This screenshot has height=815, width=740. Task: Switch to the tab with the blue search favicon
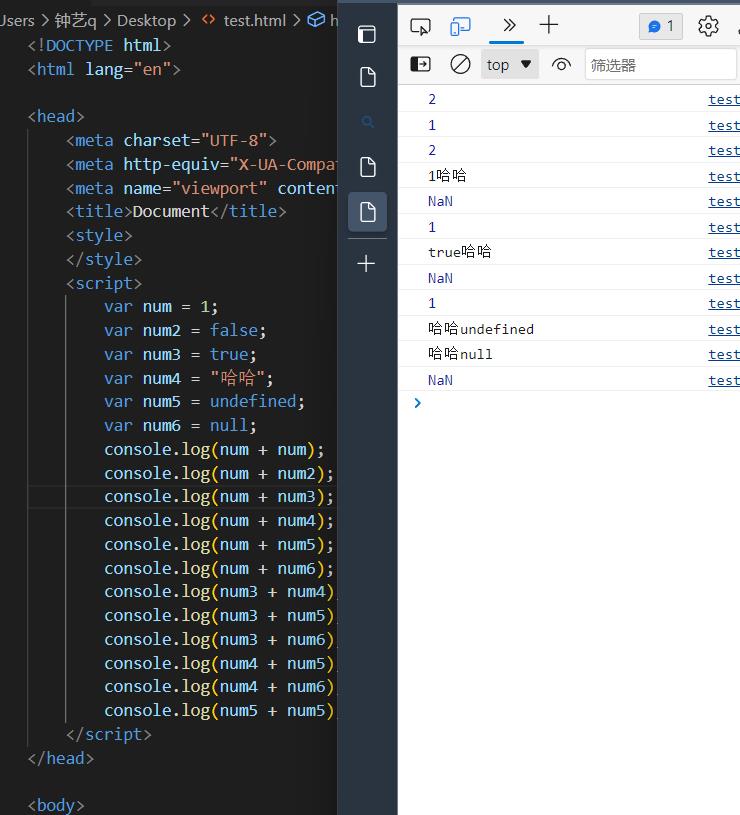(367, 122)
